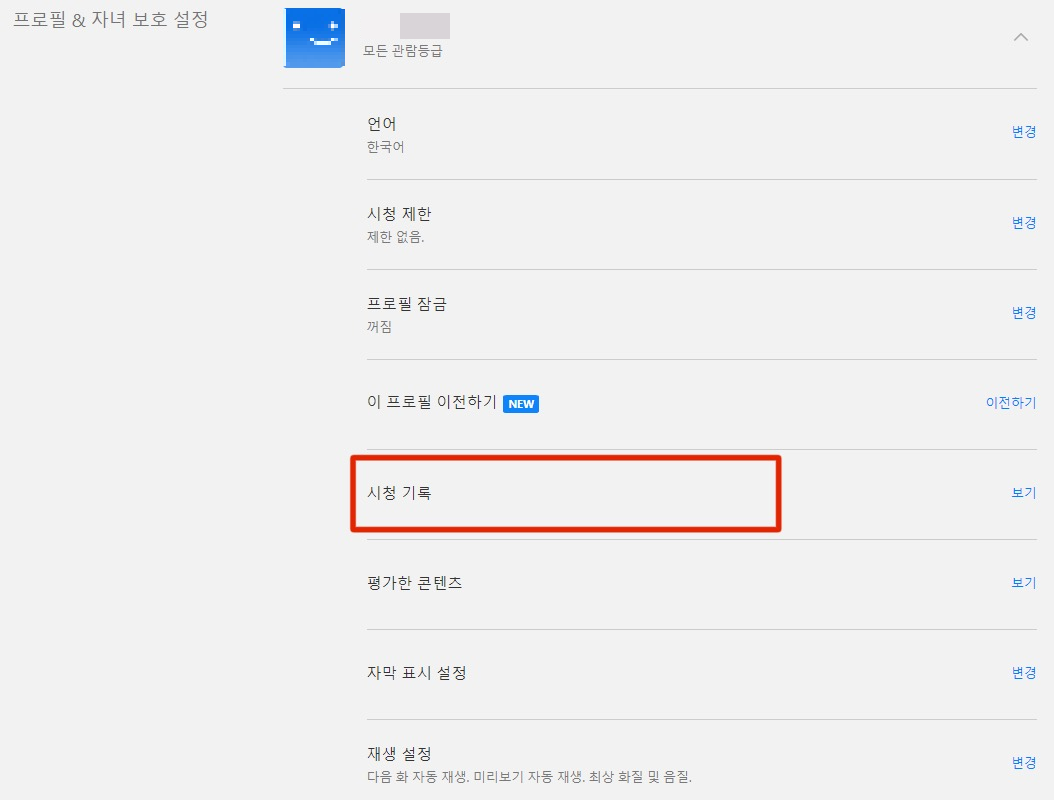This screenshot has width=1054, height=800.
Task: Click 보기 next to 시청 기록
Action: [1022, 492]
